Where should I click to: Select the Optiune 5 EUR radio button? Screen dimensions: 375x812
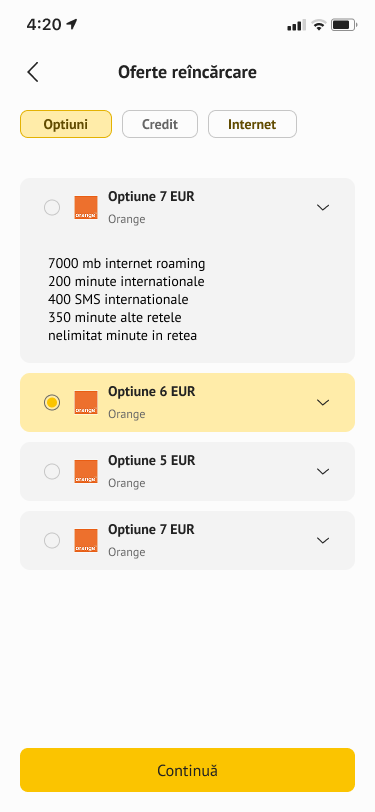click(x=52, y=471)
